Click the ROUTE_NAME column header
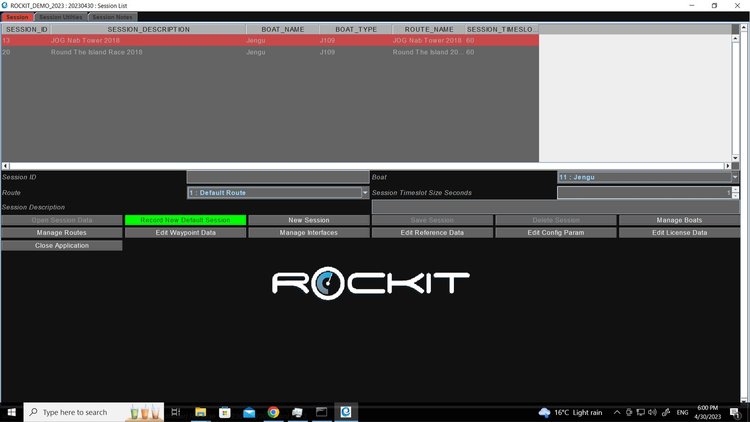Screen dimensions: 750x422 429,29
